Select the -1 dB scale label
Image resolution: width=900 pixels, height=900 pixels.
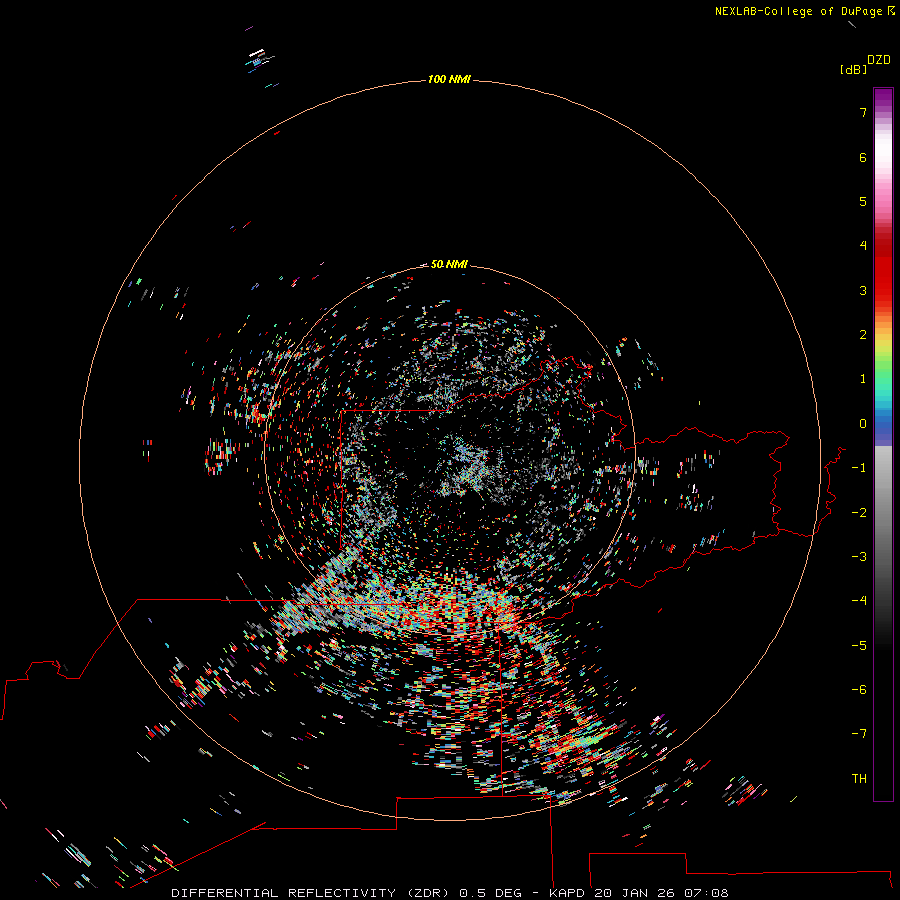(859, 468)
